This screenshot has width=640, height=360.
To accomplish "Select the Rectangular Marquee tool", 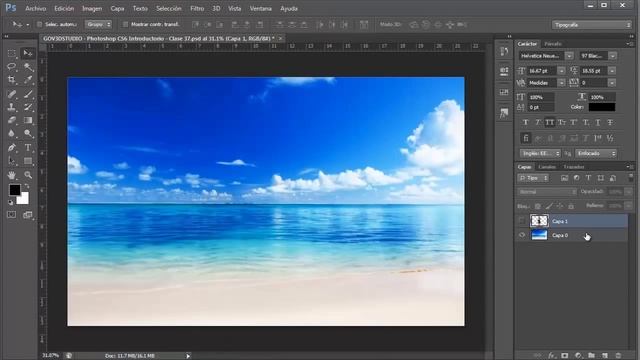I will tap(11, 53).
